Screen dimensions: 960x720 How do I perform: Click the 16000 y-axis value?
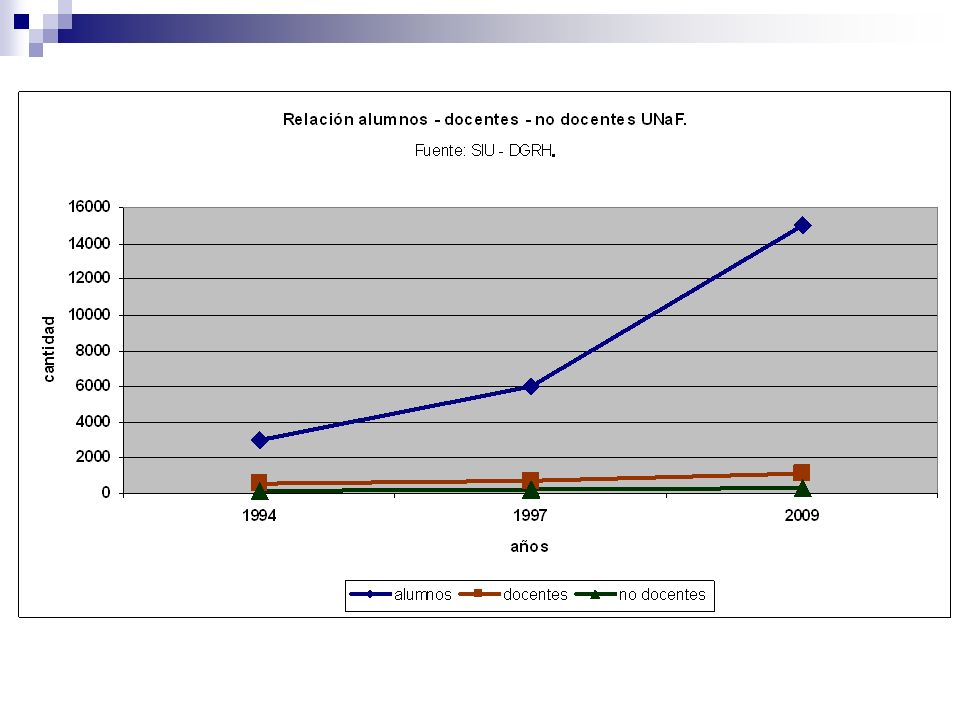click(89, 207)
